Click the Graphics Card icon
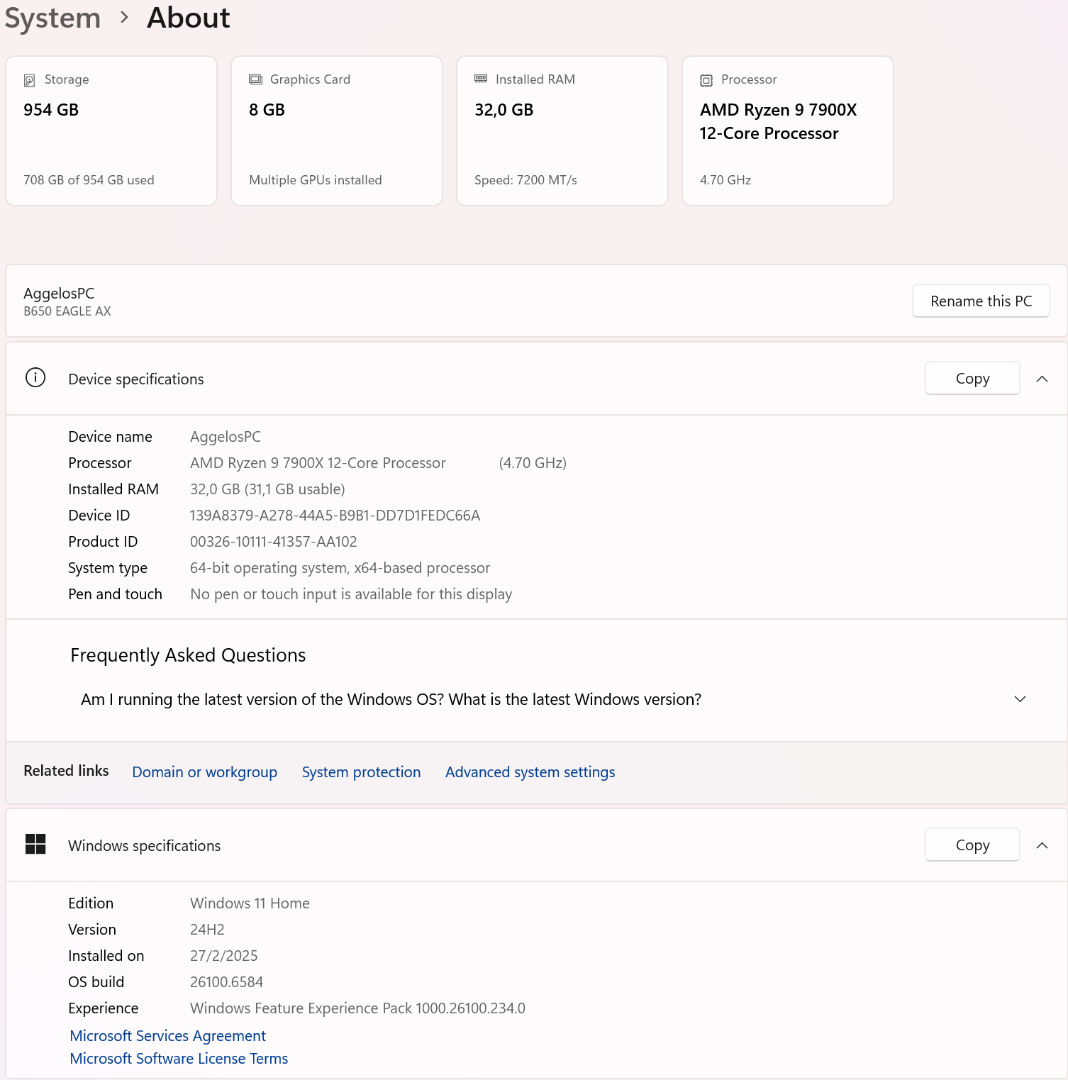 pos(256,80)
